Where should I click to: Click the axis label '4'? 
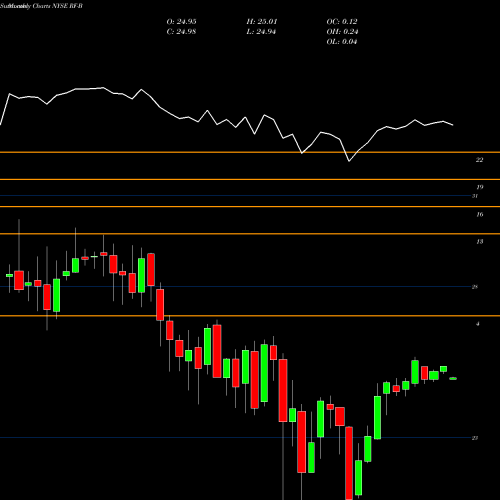pyautogui.click(x=478, y=324)
